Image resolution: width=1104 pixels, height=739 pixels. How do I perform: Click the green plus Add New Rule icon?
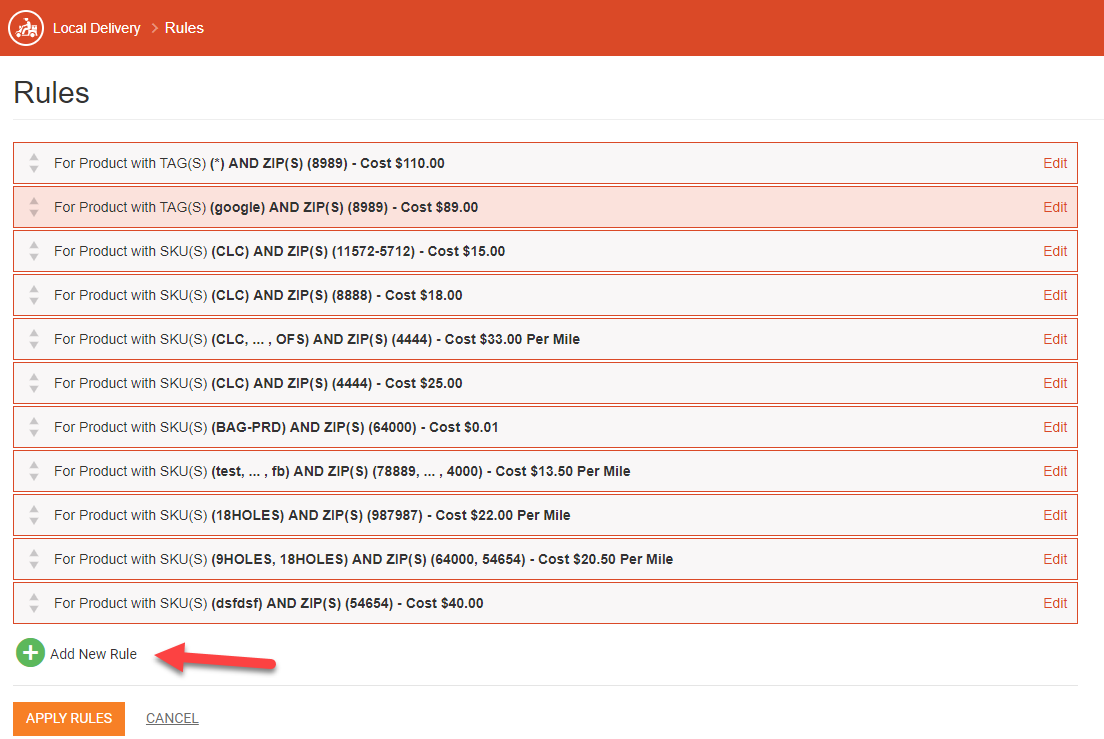pyautogui.click(x=30, y=653)
